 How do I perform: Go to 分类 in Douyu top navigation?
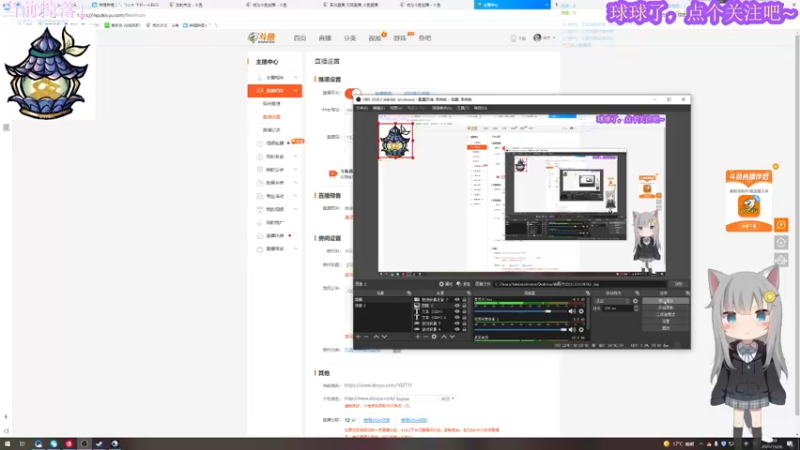click(349, 38)
